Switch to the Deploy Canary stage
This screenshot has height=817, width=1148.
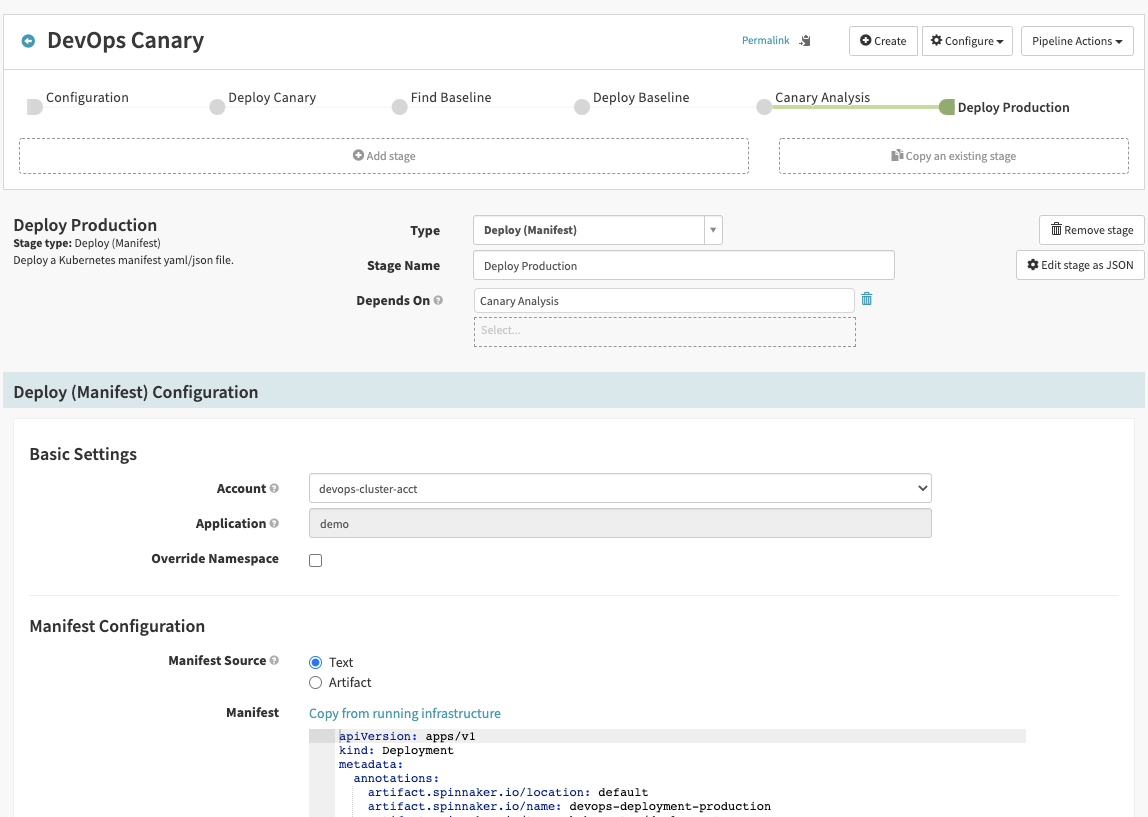pyautogui.click(x=217, y=106)
